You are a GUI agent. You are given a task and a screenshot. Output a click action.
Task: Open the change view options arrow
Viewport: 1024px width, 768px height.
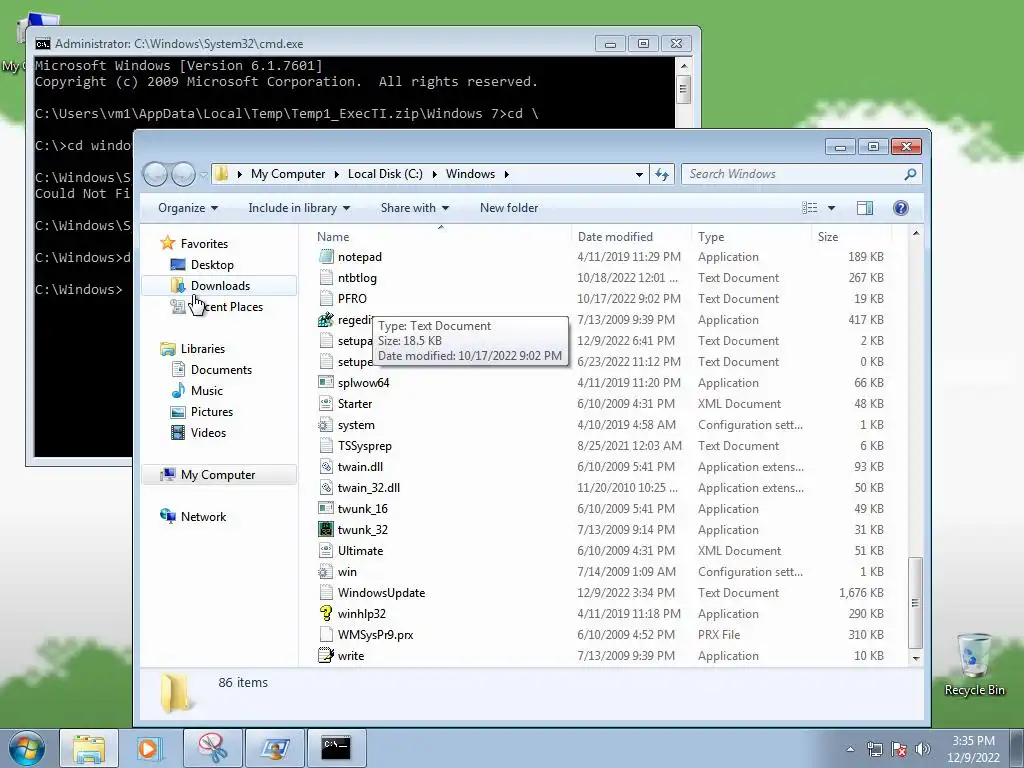point(831,208)
